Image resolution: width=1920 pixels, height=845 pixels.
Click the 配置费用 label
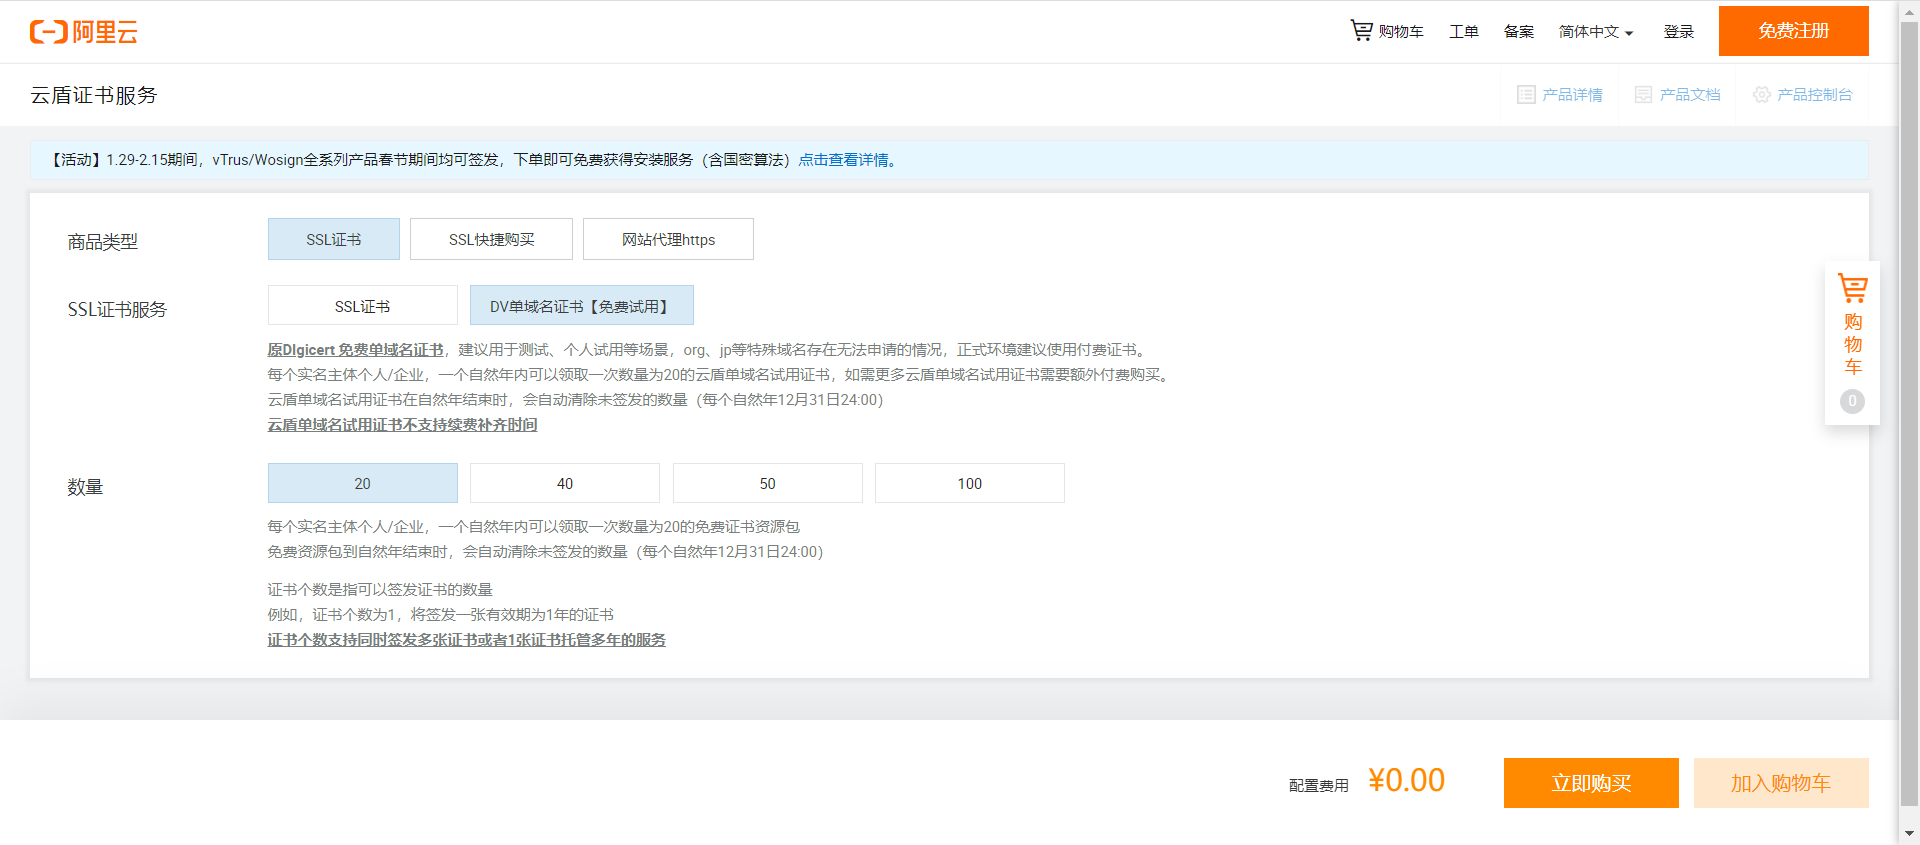pos(1319,786)
